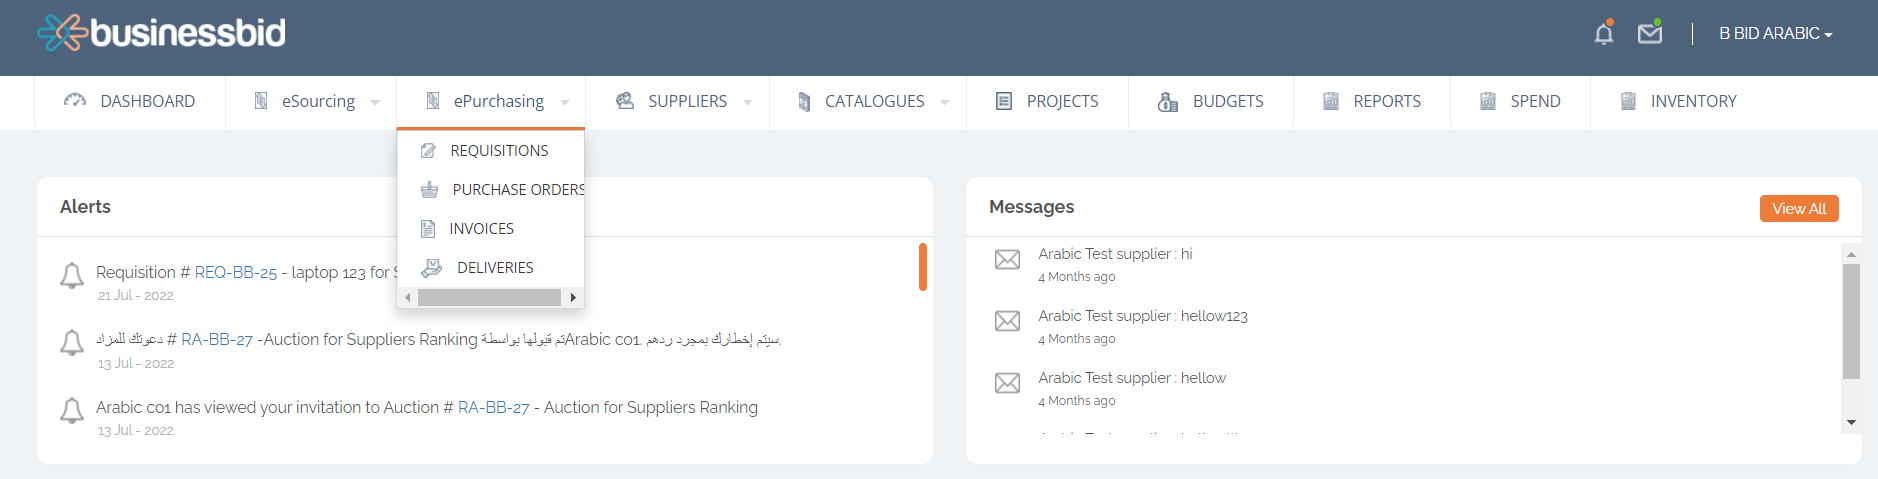Click the Deliveries hand-truck icon
The height and width of the screenshot is (479, 1878).
tap(431, 268)
